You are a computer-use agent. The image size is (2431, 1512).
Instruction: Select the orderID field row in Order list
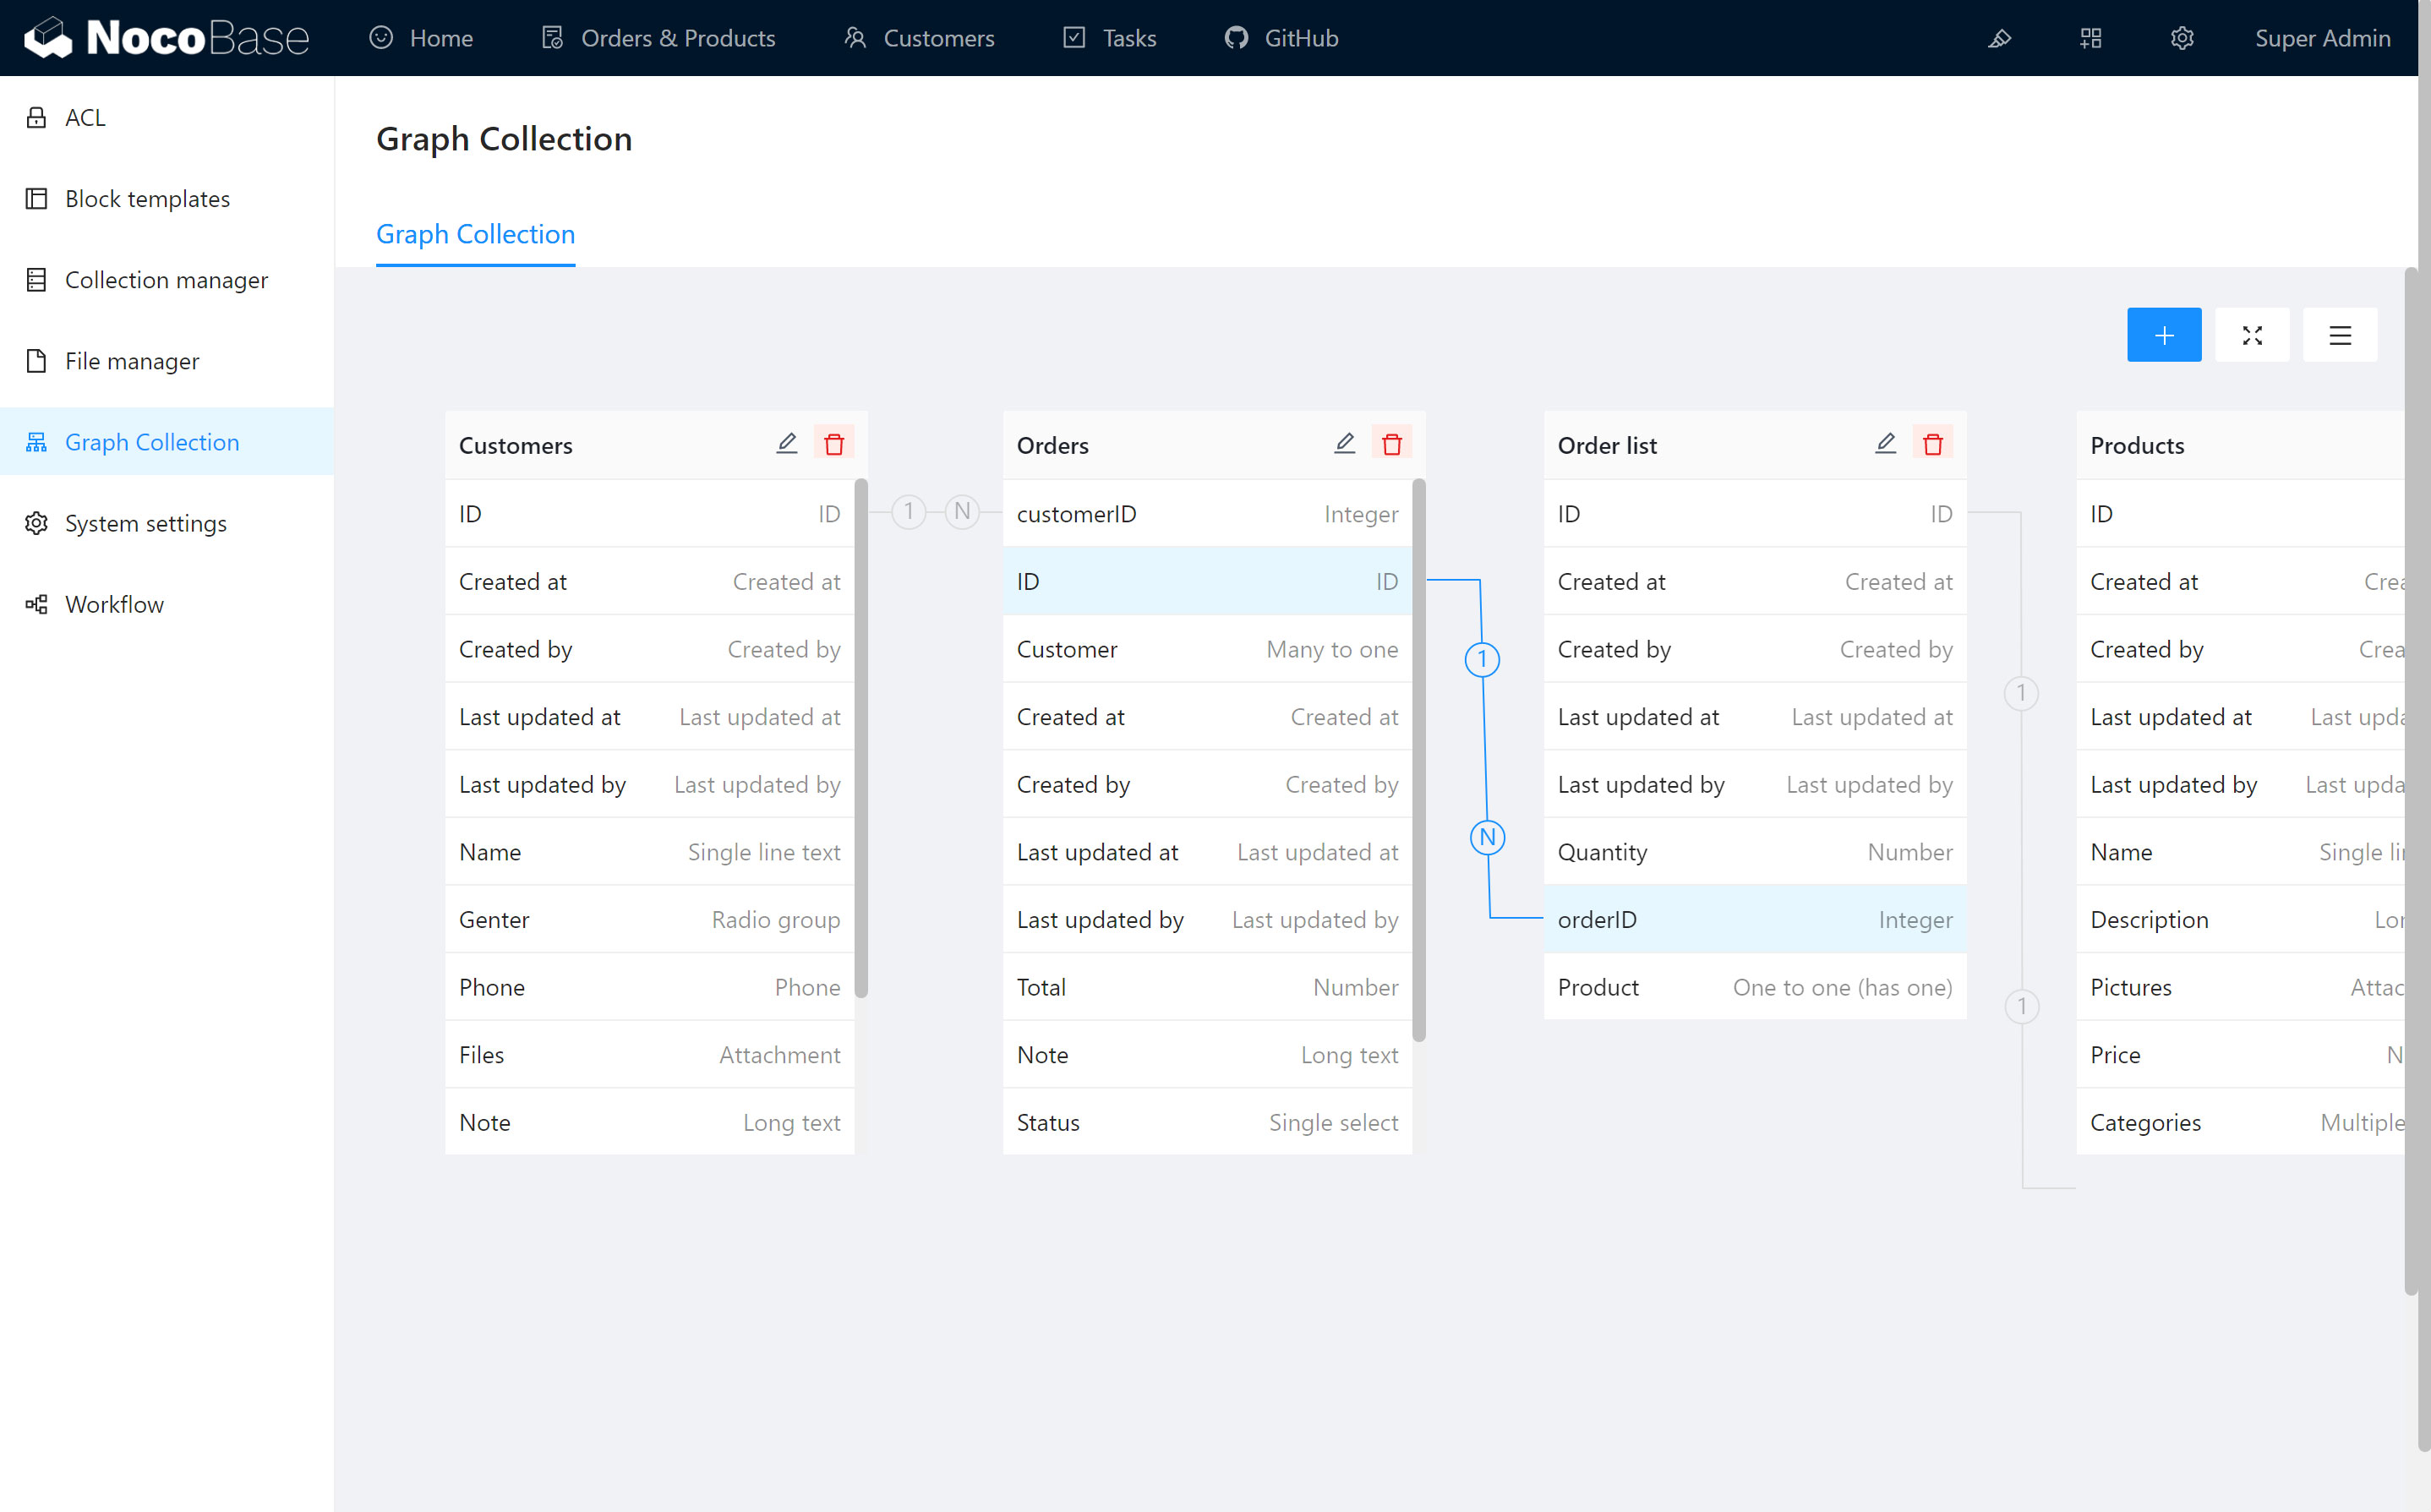click(x=1754, y=919)
